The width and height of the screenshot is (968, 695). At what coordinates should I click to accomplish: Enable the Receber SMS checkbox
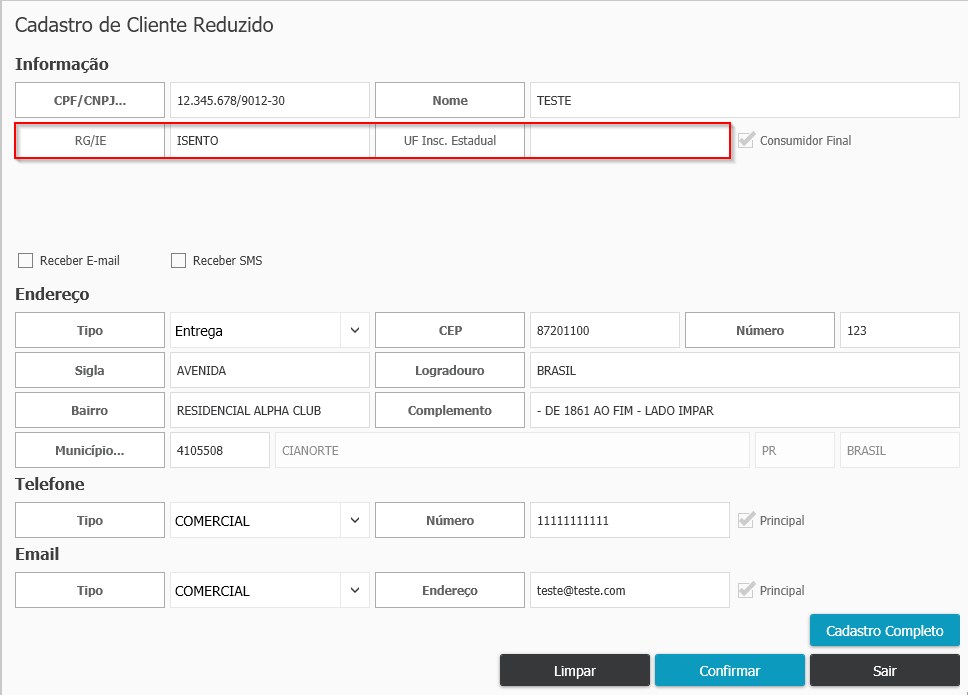(x=179, y=261)
